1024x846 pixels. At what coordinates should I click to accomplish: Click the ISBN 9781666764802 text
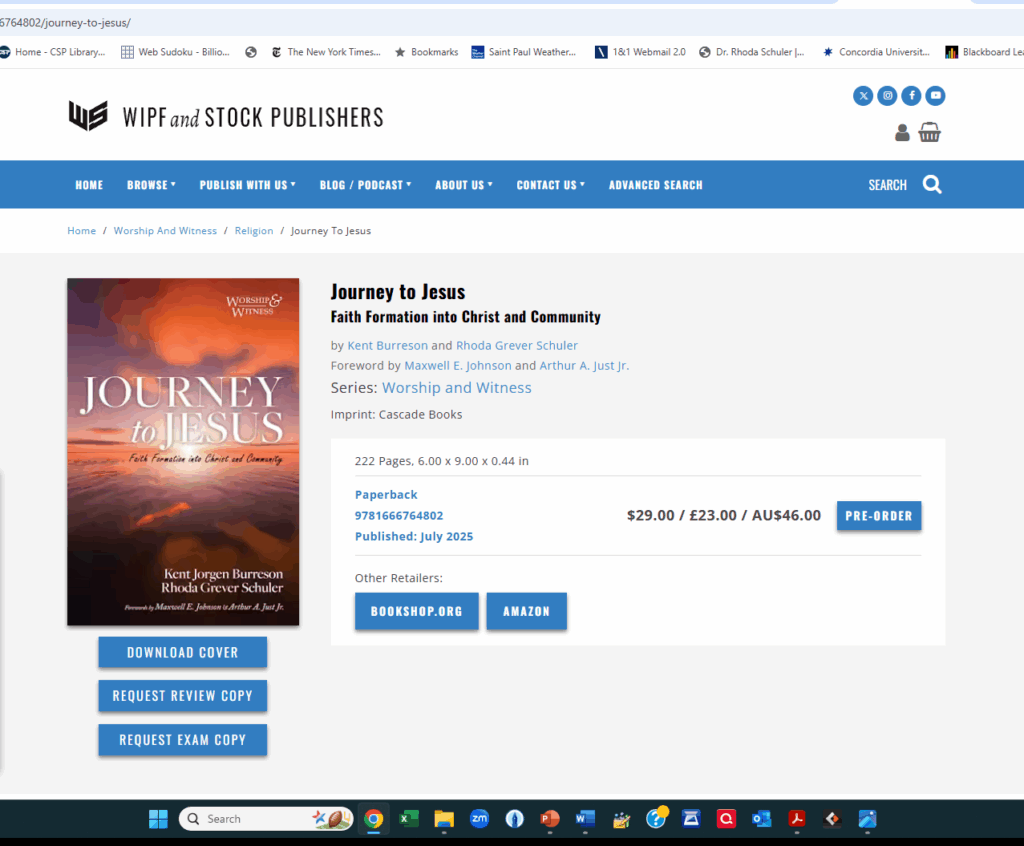pos(399,515)
